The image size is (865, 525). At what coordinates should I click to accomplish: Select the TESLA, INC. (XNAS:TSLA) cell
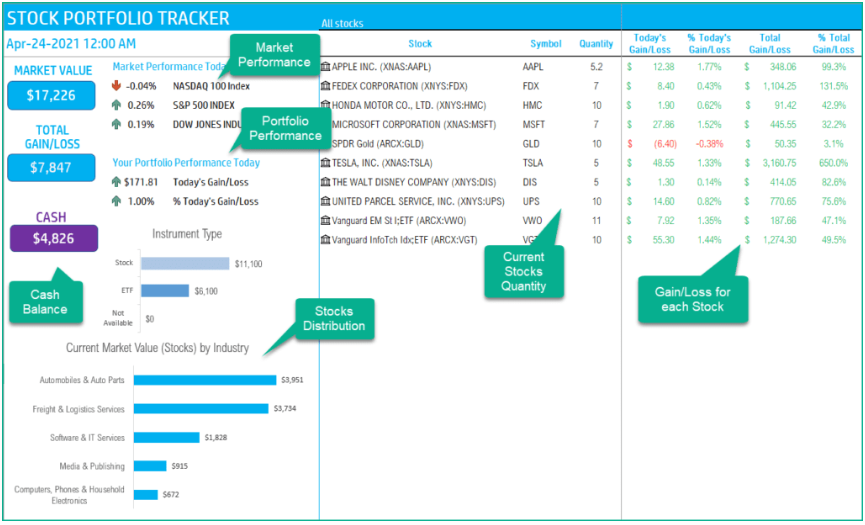pos(382,163)
